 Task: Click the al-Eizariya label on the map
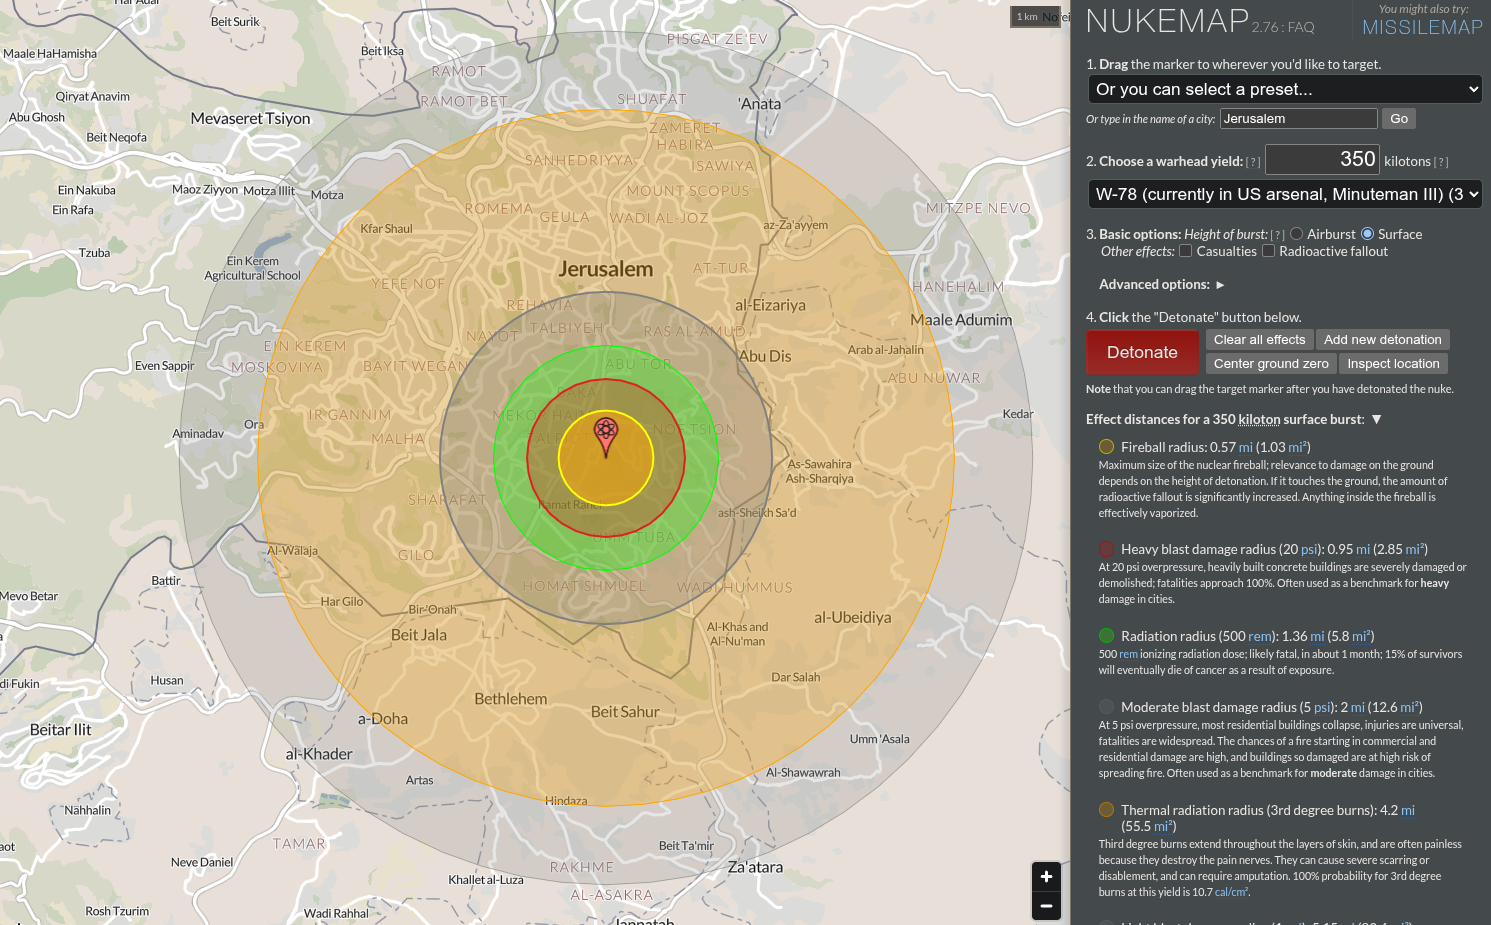pos(770,305)
